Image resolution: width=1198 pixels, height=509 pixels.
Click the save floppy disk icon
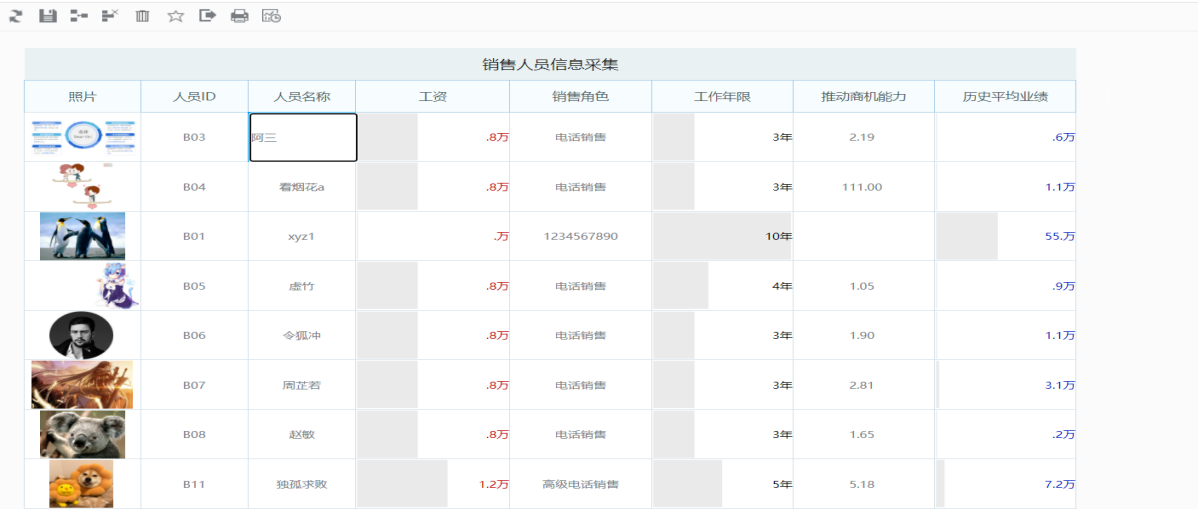[48, 15]
